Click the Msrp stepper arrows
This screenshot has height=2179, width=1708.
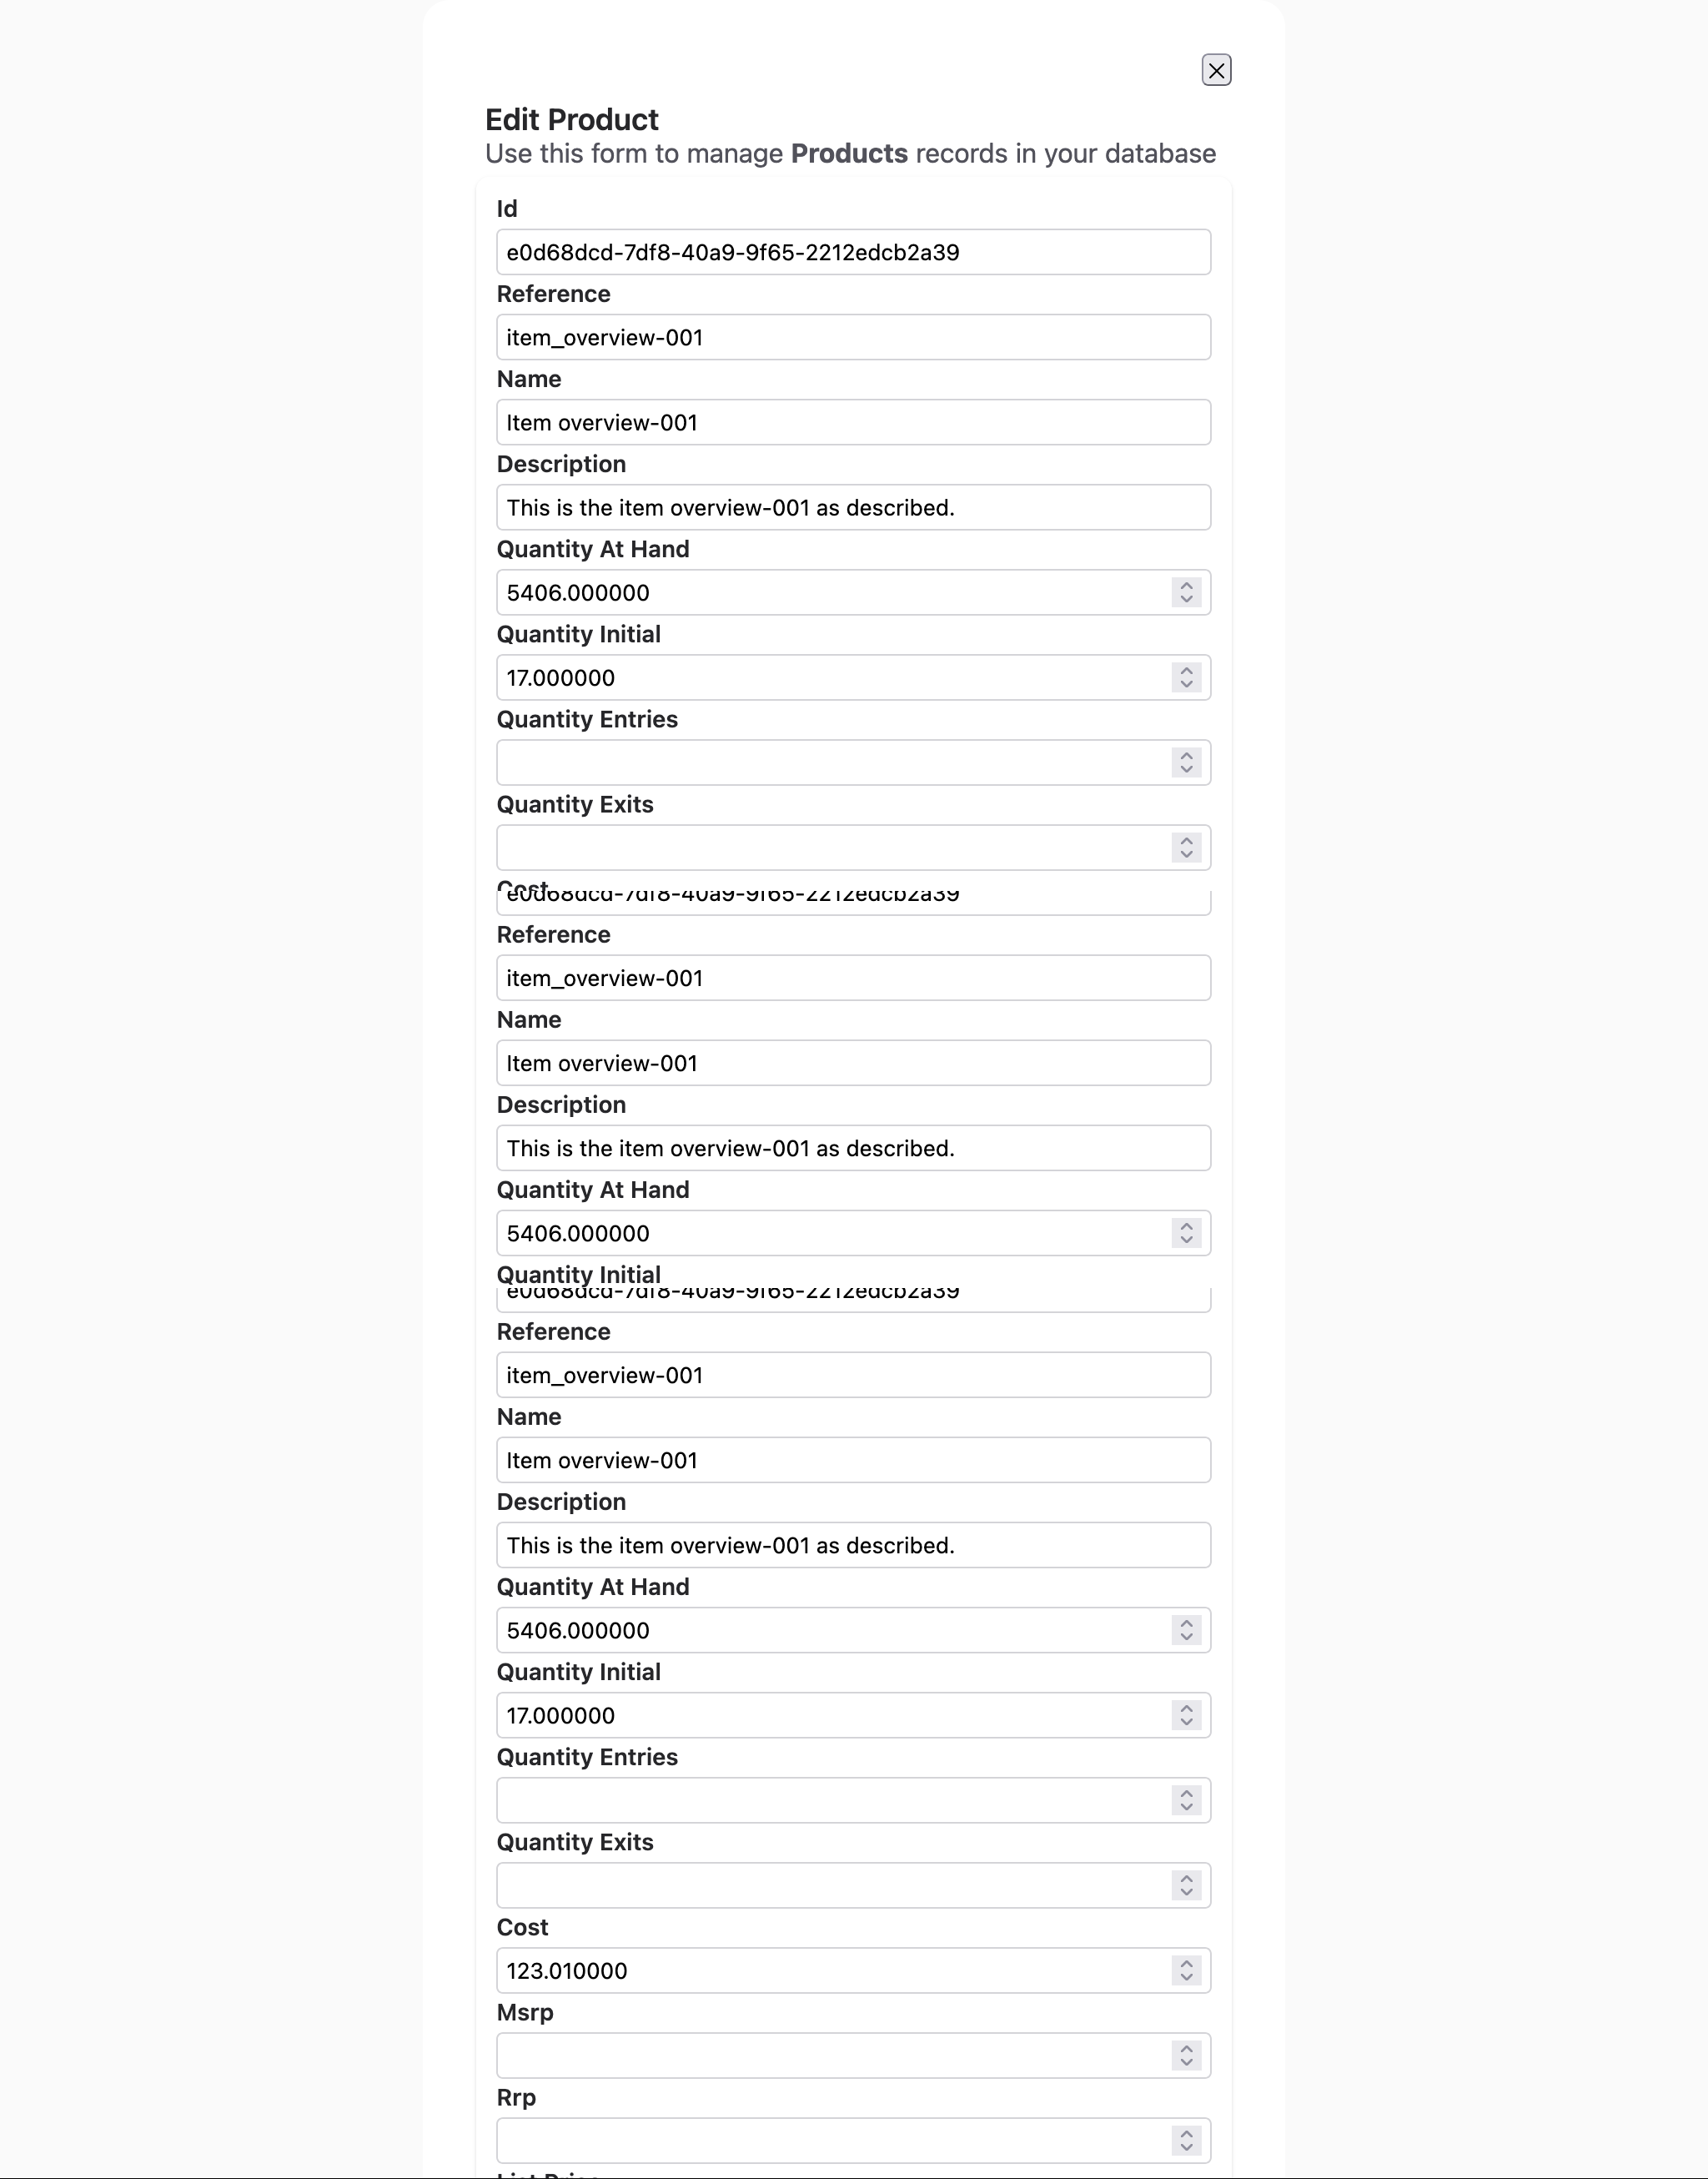tap(1186, 2055)
